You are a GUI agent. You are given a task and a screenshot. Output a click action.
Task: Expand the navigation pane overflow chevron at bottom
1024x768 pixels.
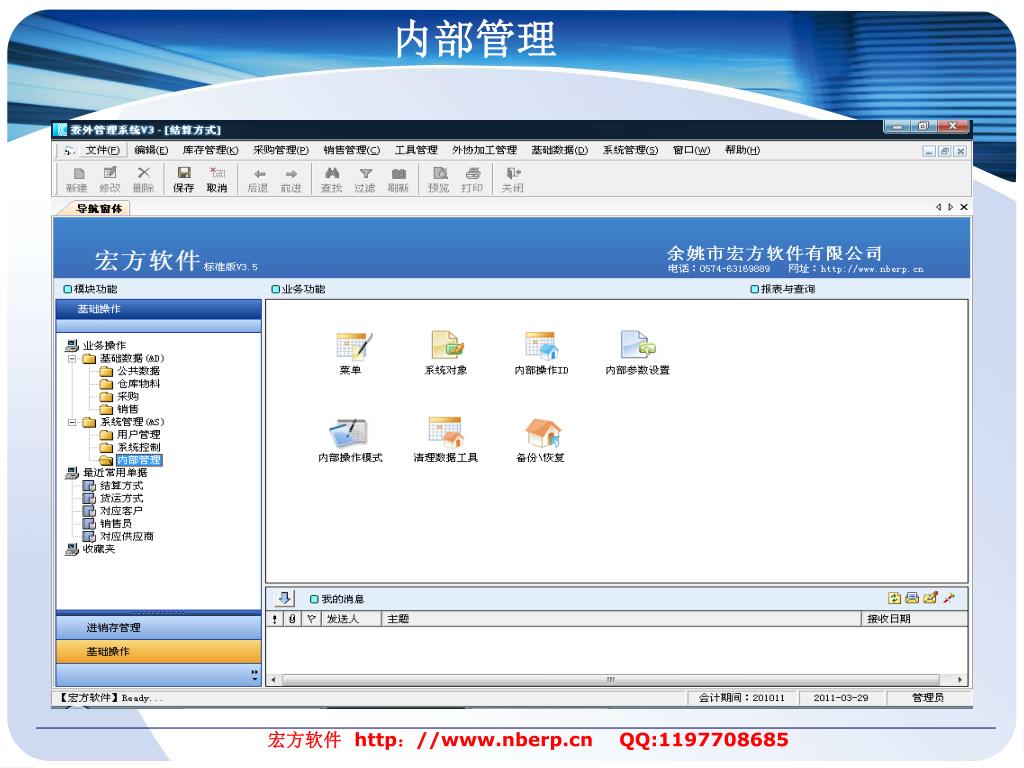coord(255,675)
